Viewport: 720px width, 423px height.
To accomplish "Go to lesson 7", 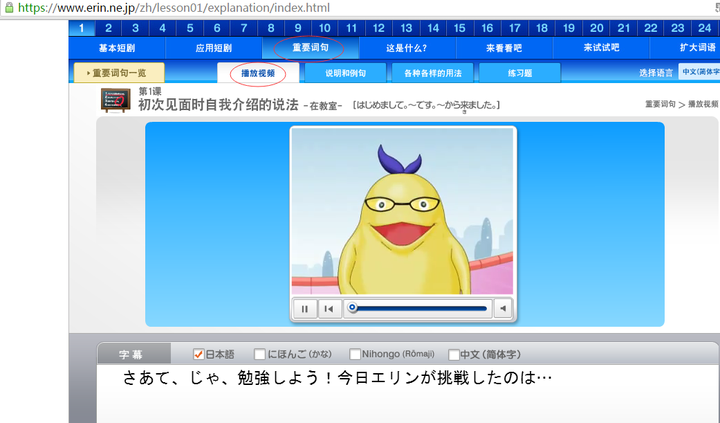I will 244,28.
